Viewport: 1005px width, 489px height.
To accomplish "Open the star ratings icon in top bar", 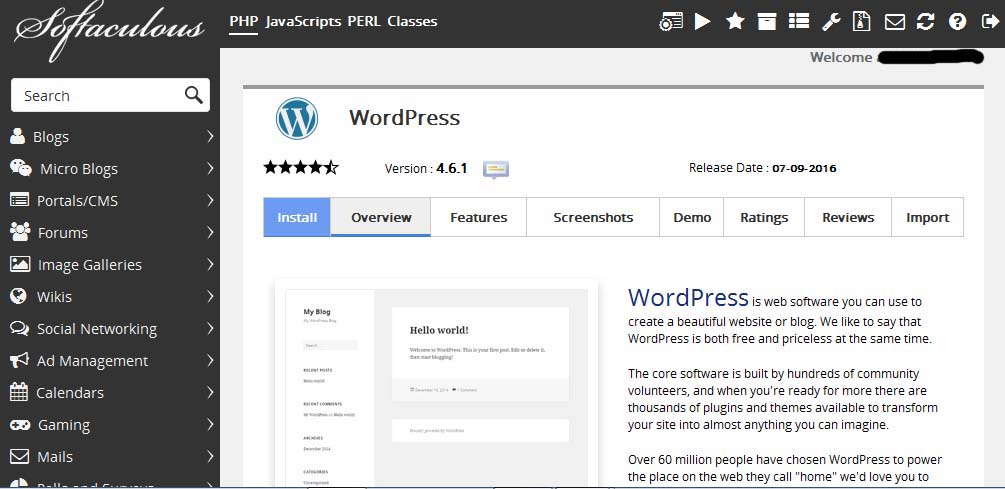I will (735, 21).
